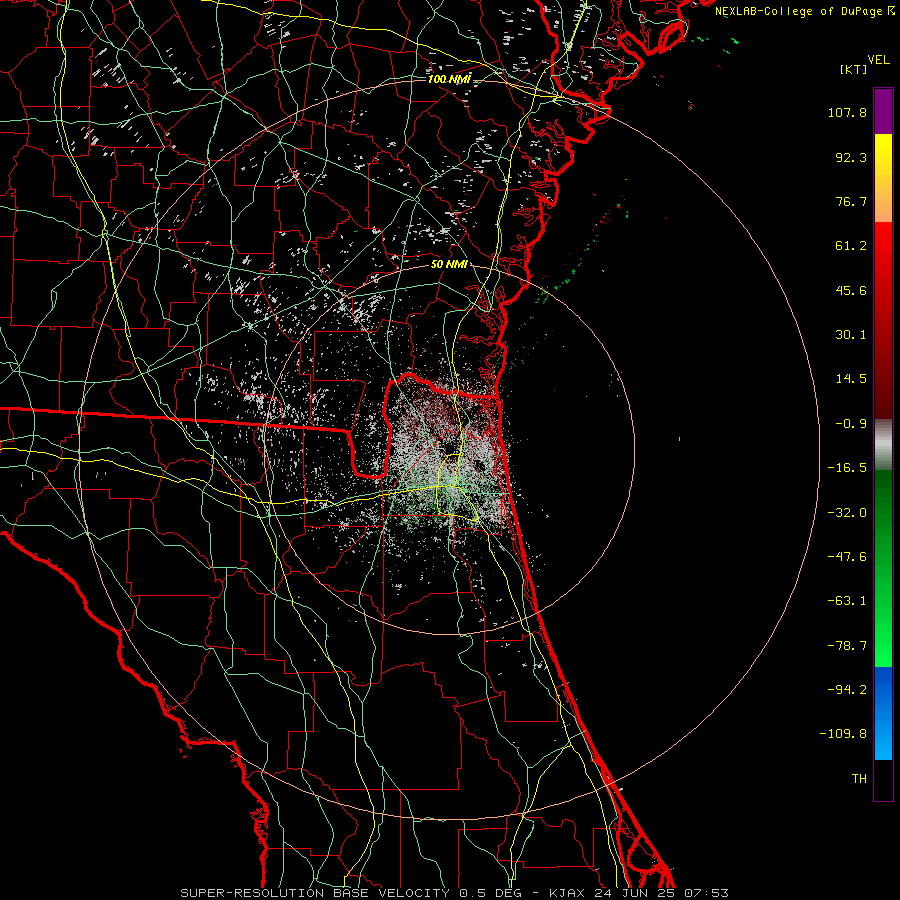Select the -16.5 velocity scale value
This screenshot has height=900, width=900.
847,468
